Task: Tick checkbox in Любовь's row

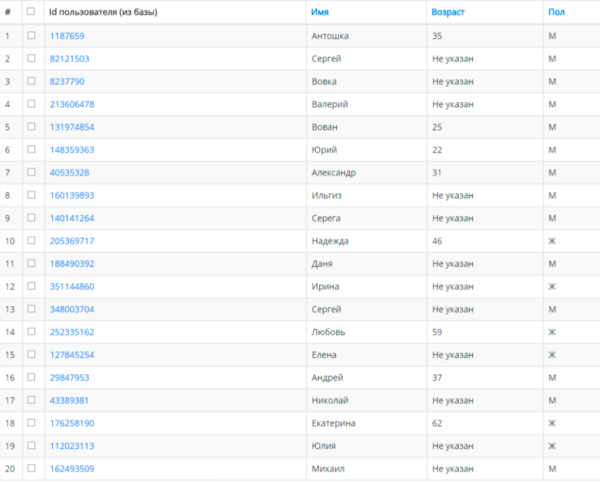Action: 31,331
